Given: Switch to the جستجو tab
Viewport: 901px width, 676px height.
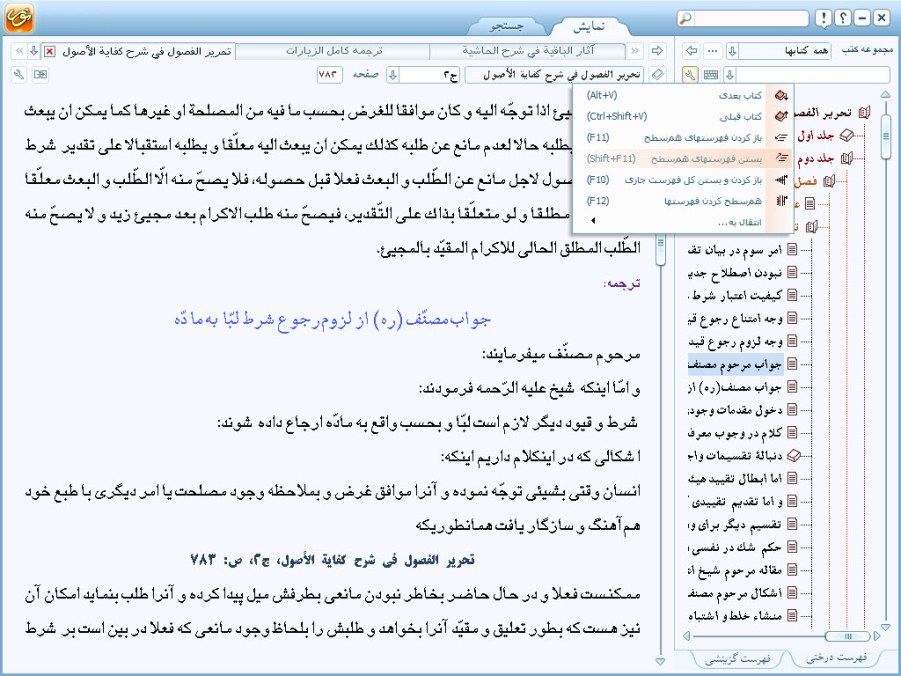Looking at the screenshot, I should 507,26.
